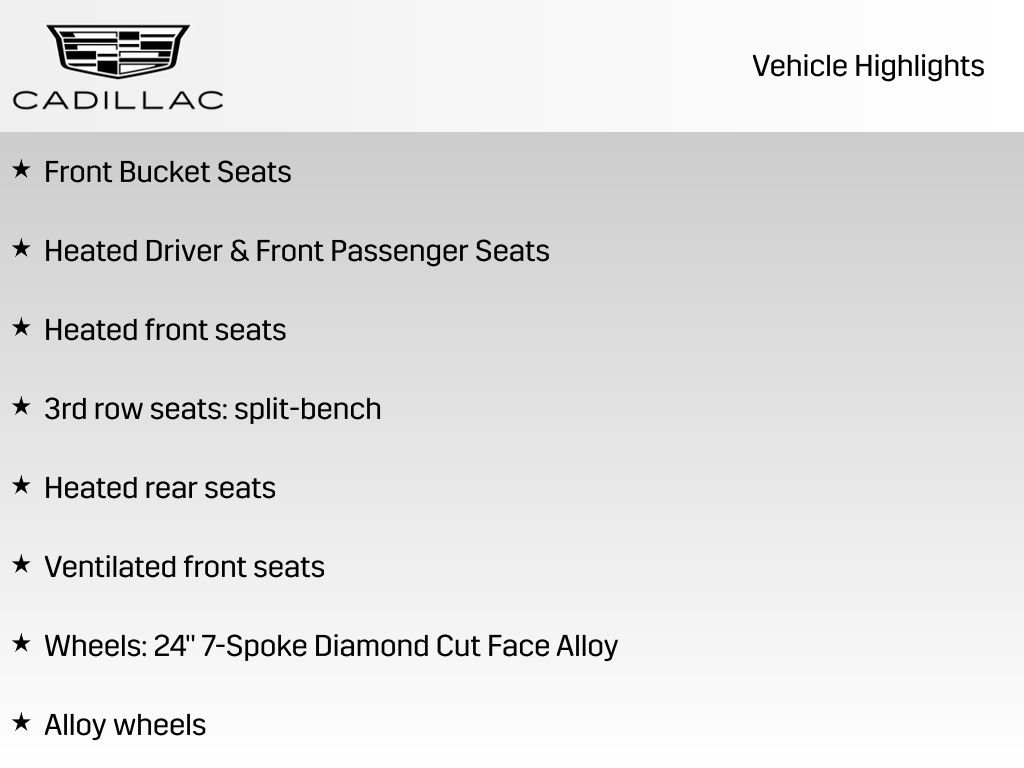This screenshot has width=1024, height=768.
Task: Click the Ventilated front seats text
Action: click(x=185, y=567)
